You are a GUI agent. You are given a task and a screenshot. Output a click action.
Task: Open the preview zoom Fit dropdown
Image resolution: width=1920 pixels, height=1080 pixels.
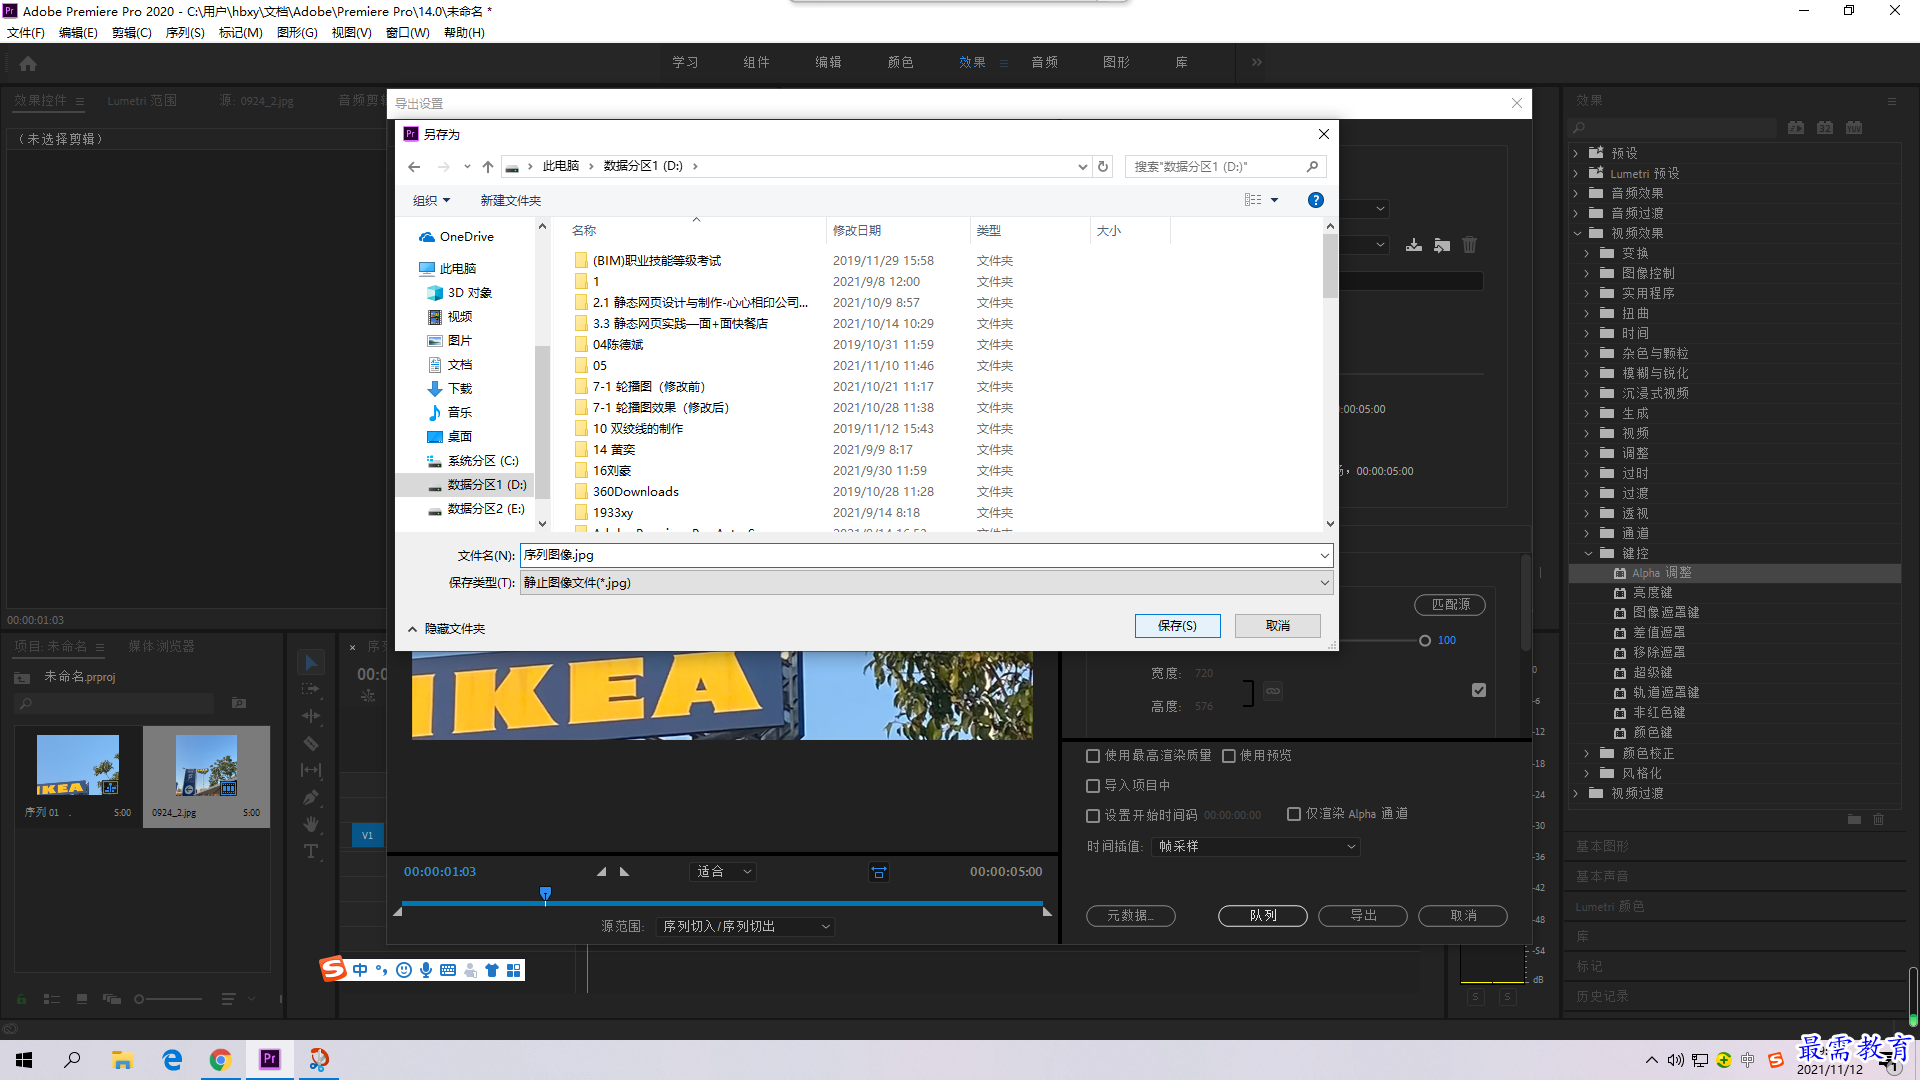[723, 872]
